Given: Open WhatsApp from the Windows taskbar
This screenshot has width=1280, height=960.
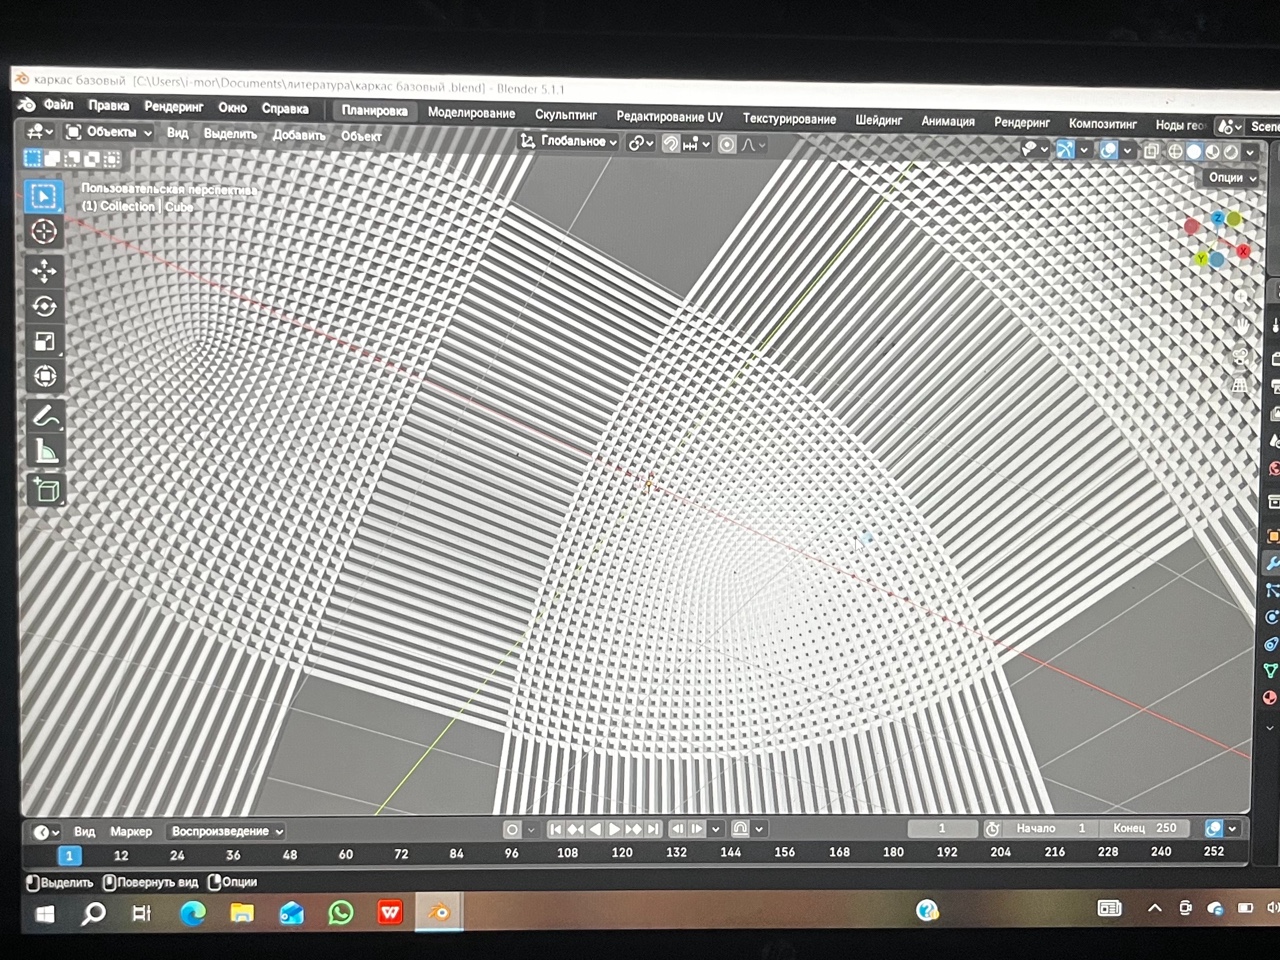Looking at the screenshot, I should tap(341, 912).
